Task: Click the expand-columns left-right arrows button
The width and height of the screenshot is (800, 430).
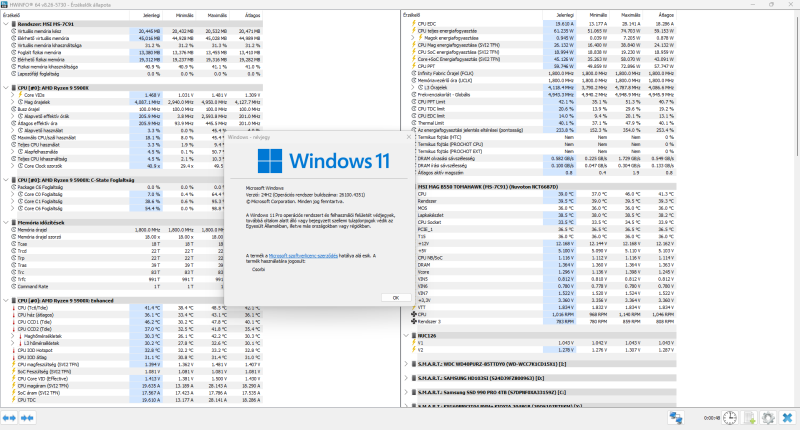Action: tap(10, 418)
